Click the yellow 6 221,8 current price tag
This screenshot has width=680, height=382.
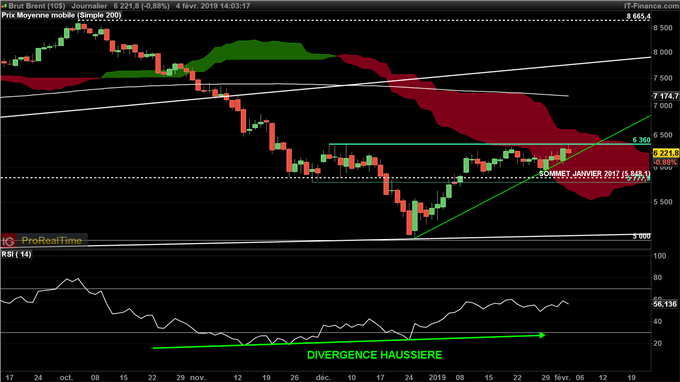[x=665, y=153]
